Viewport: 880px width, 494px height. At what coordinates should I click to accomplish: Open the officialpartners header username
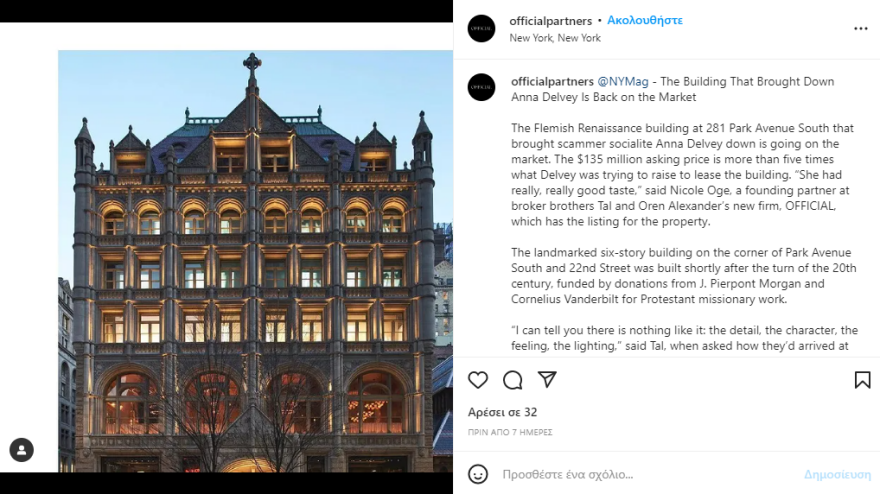click(x=551, y=21)
